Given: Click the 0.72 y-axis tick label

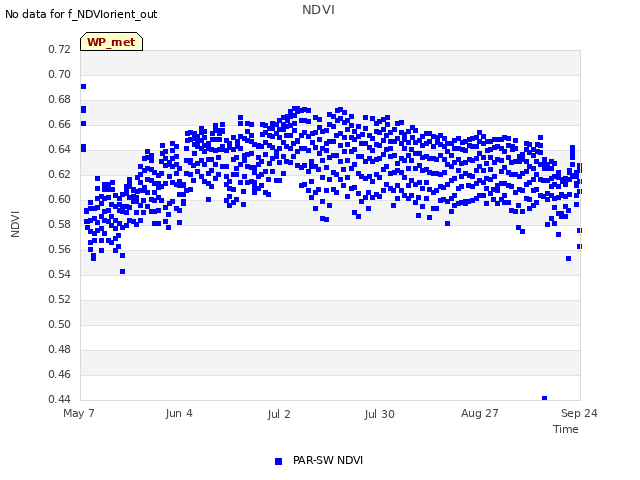Looking at the screenshot, I should (60, 49).
